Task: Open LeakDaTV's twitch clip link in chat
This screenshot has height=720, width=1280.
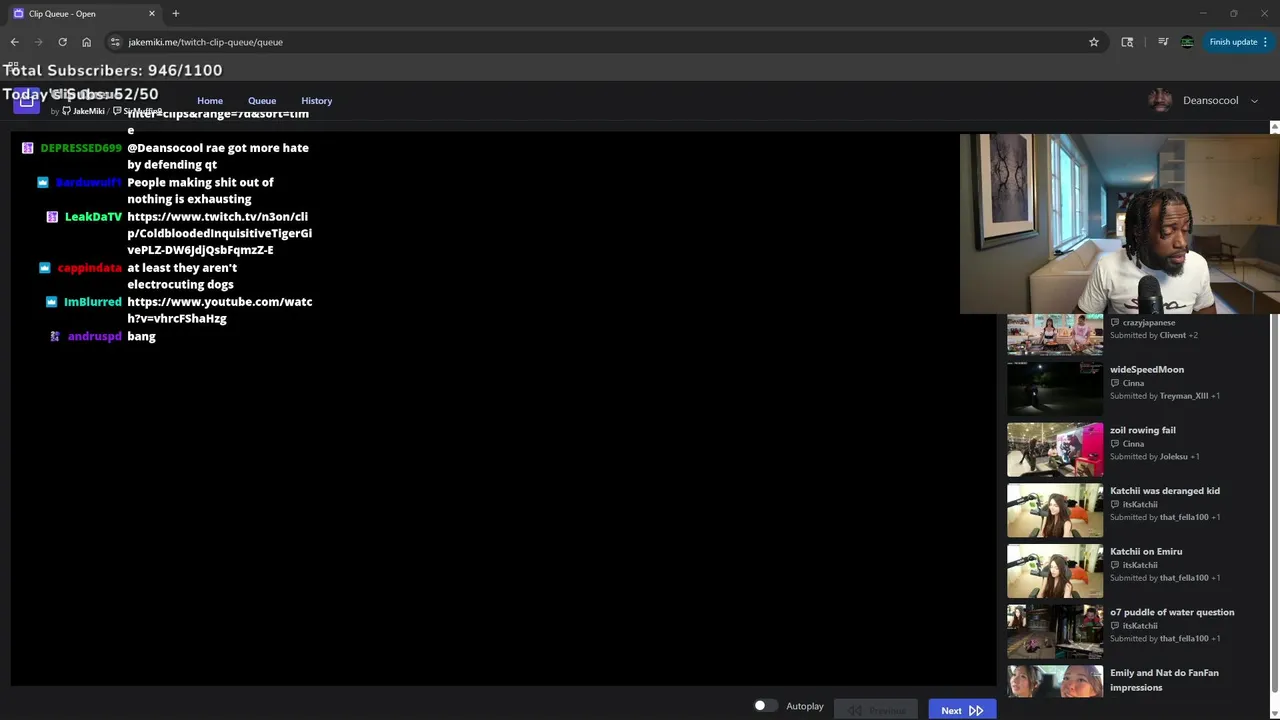Action: (x=220, y=233)
